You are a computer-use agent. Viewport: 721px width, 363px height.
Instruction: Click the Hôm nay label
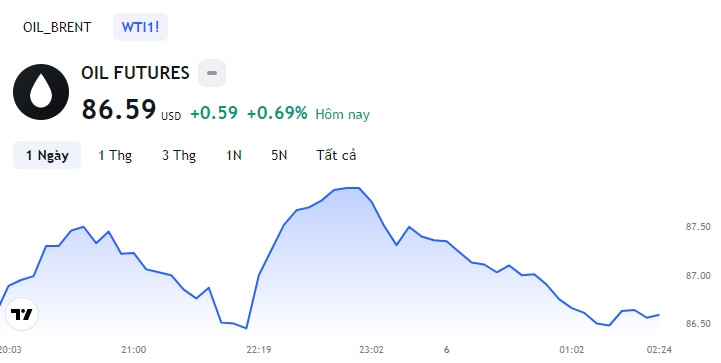(343, 114)
